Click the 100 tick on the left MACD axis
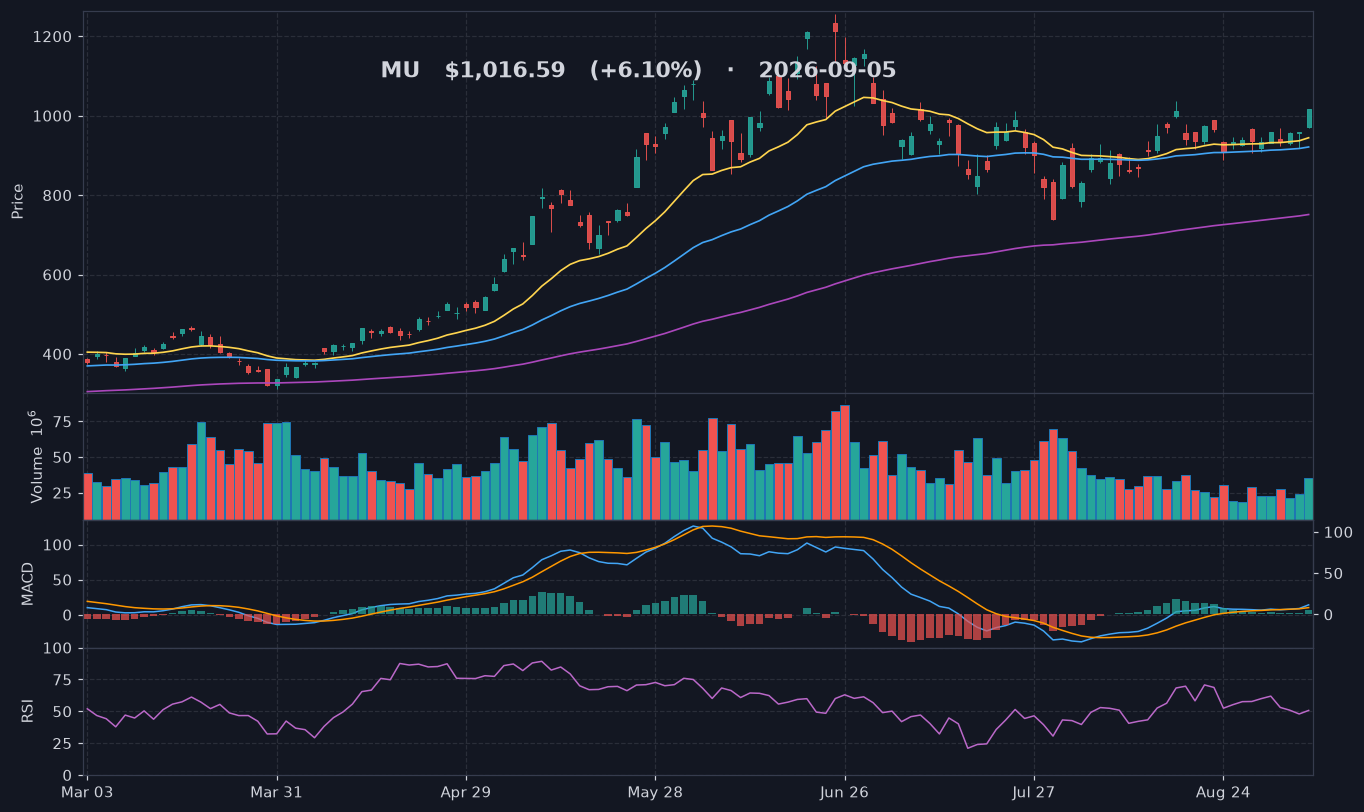Screen dimensions: 1364x812 pos(59,546)
